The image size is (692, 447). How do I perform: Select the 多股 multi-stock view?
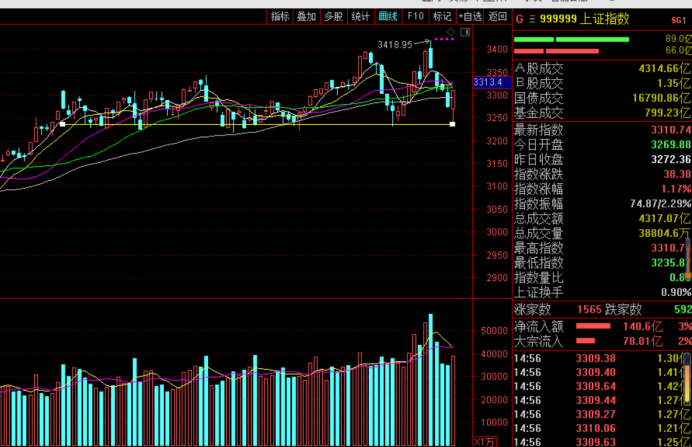tap(333, 17)
